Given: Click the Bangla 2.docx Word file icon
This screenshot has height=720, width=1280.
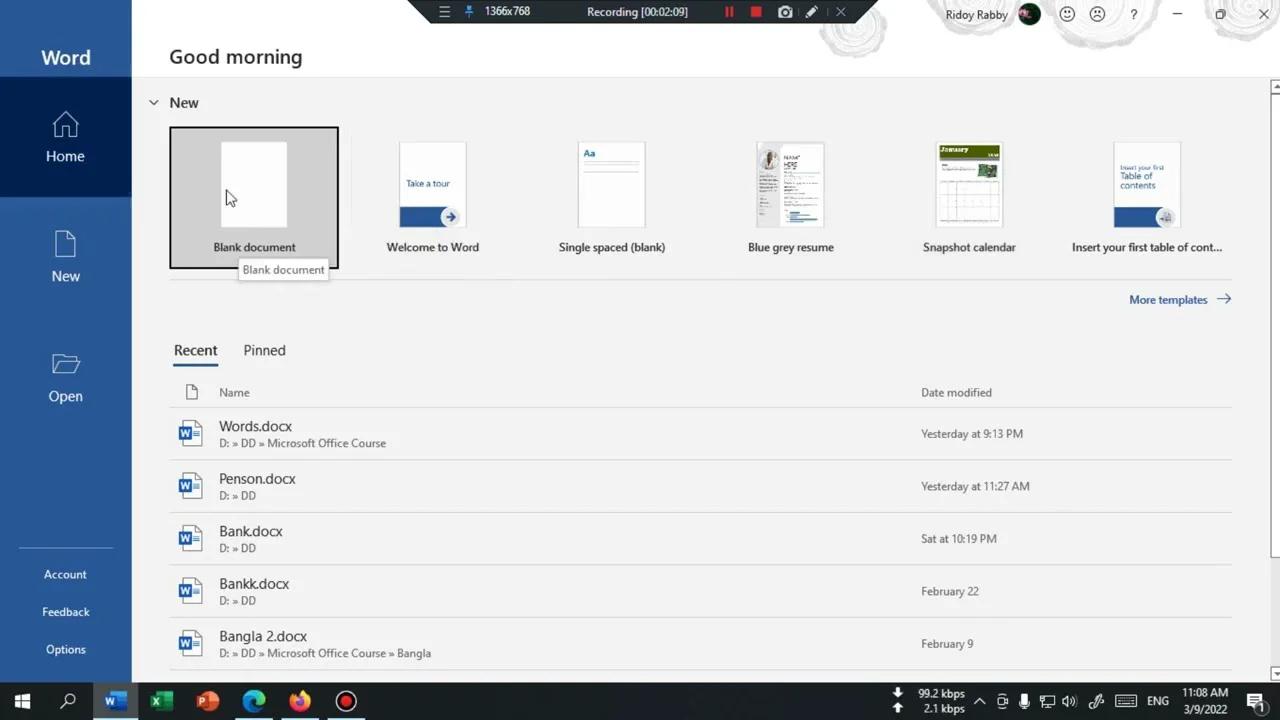Looking at the screenshot, I should (190, 644).
